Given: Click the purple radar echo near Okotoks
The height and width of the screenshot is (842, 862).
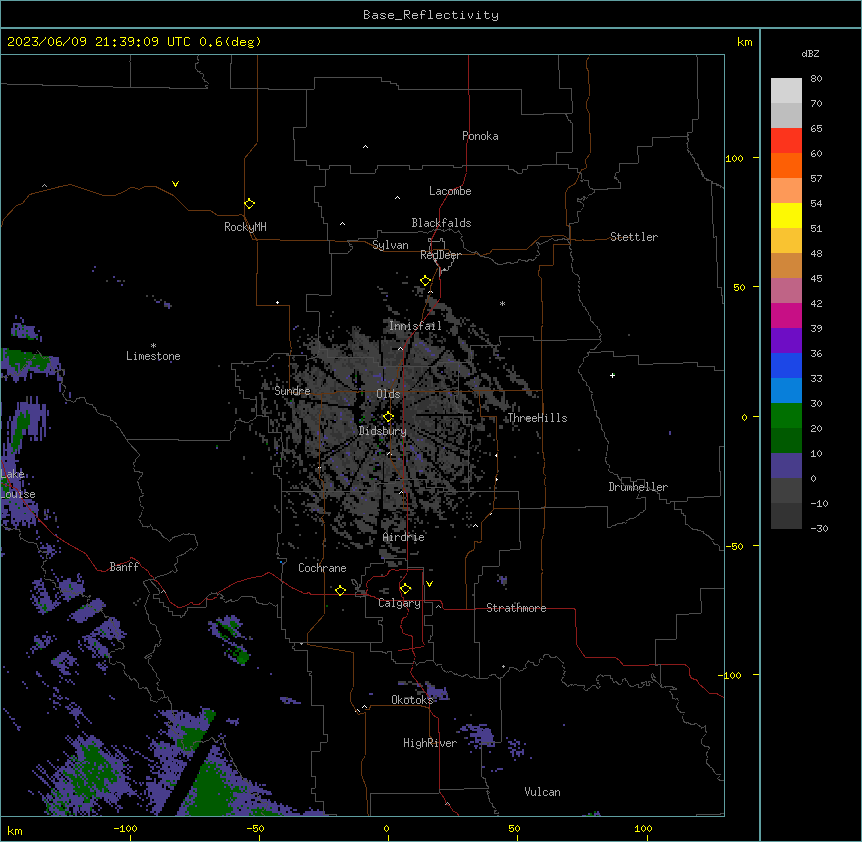Looking at the screenshot, I should pos(437,691).
